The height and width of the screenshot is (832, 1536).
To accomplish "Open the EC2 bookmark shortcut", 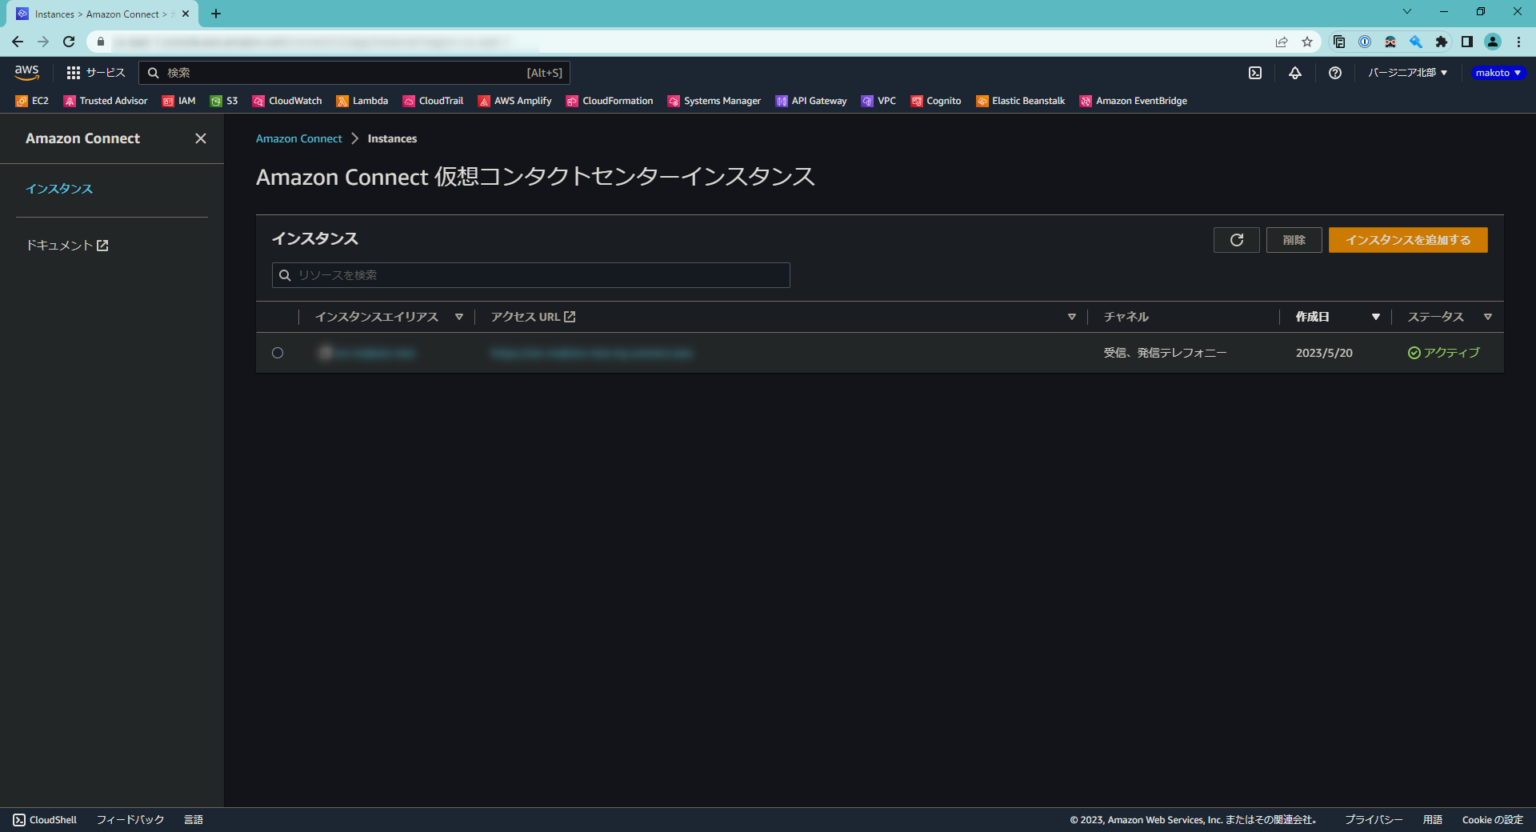I will (31, 100).
